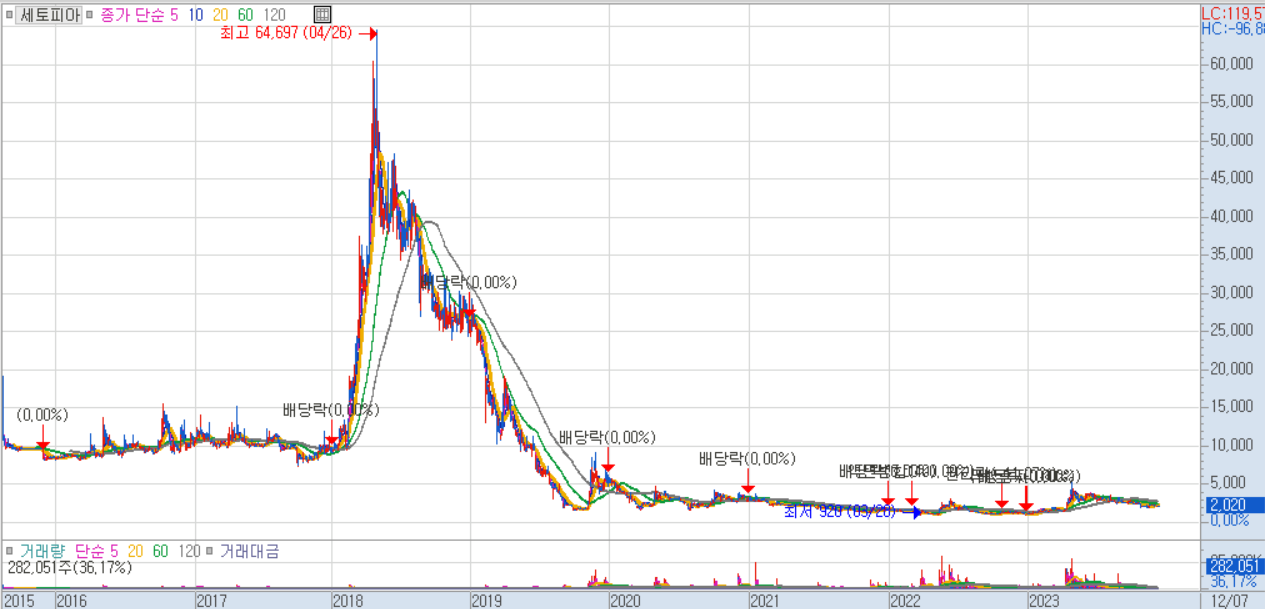Click the HC:-96,8 indicator
Screen dimensions: 1265x609
pyautogui.click(x=1232, y=29)
